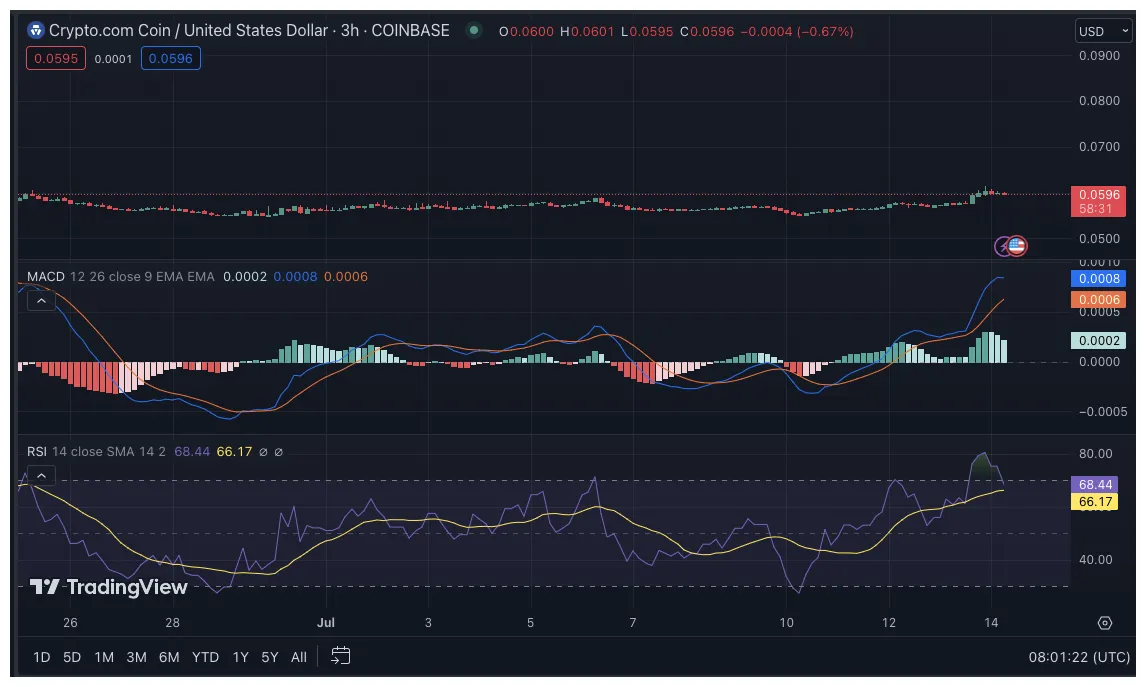Select the 1D time range
Viewport: 1146px width, 687px height.
tap(41, 657)
